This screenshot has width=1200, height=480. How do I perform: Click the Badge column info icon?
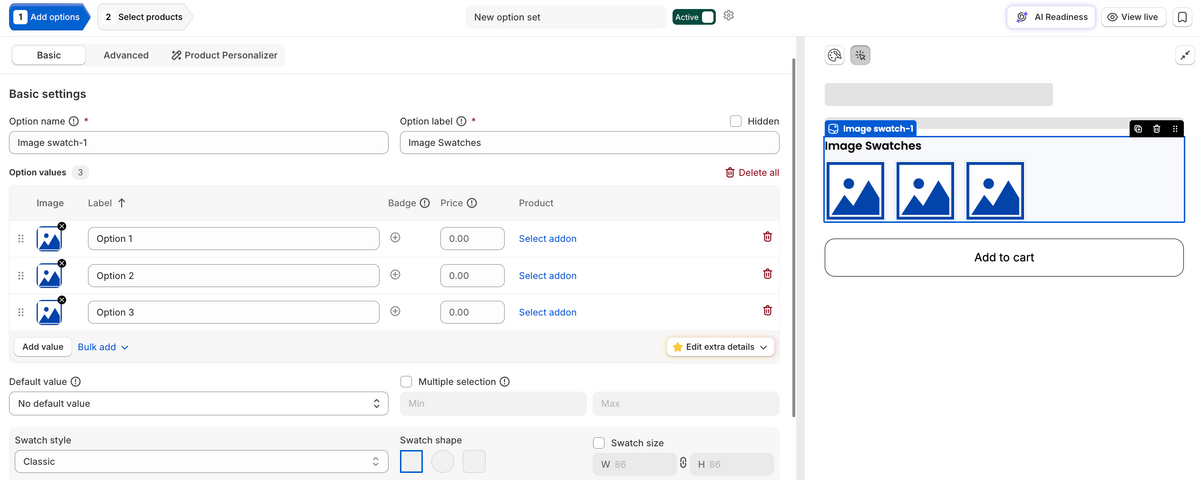[x=425, y=203]
